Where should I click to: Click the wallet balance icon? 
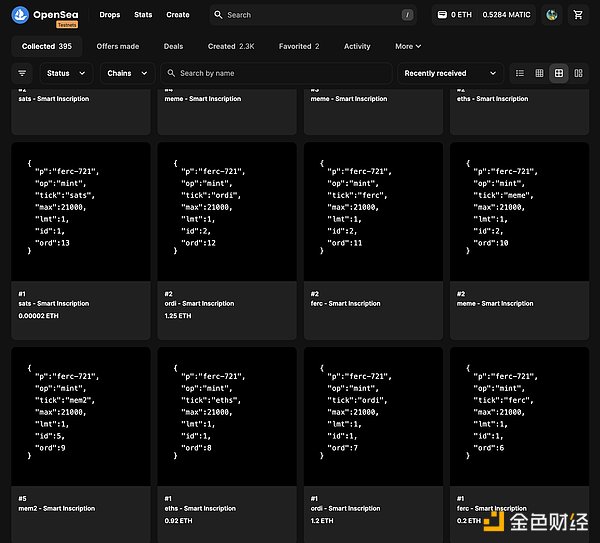pos(443,15)
